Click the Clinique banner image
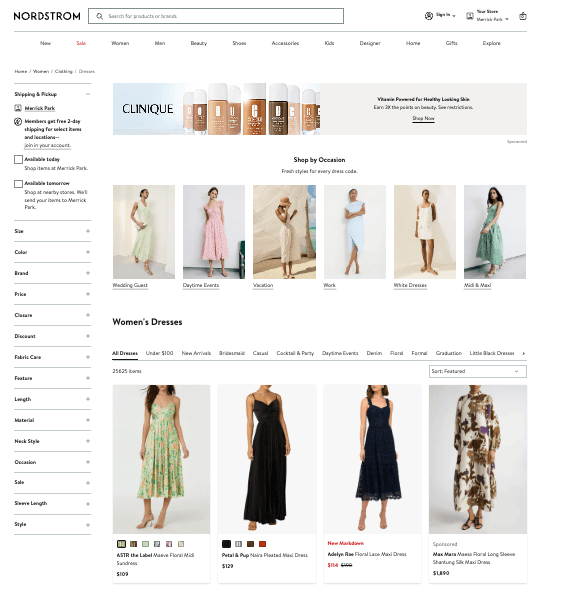The image size is (567, 589). [216, 109]
